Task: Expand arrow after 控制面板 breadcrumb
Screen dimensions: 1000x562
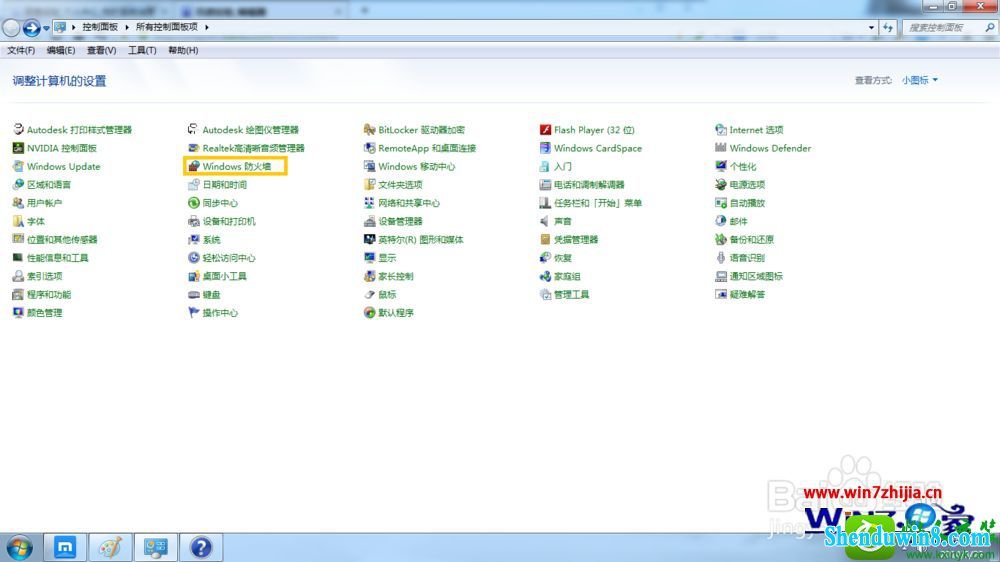Action: point(127,27)
